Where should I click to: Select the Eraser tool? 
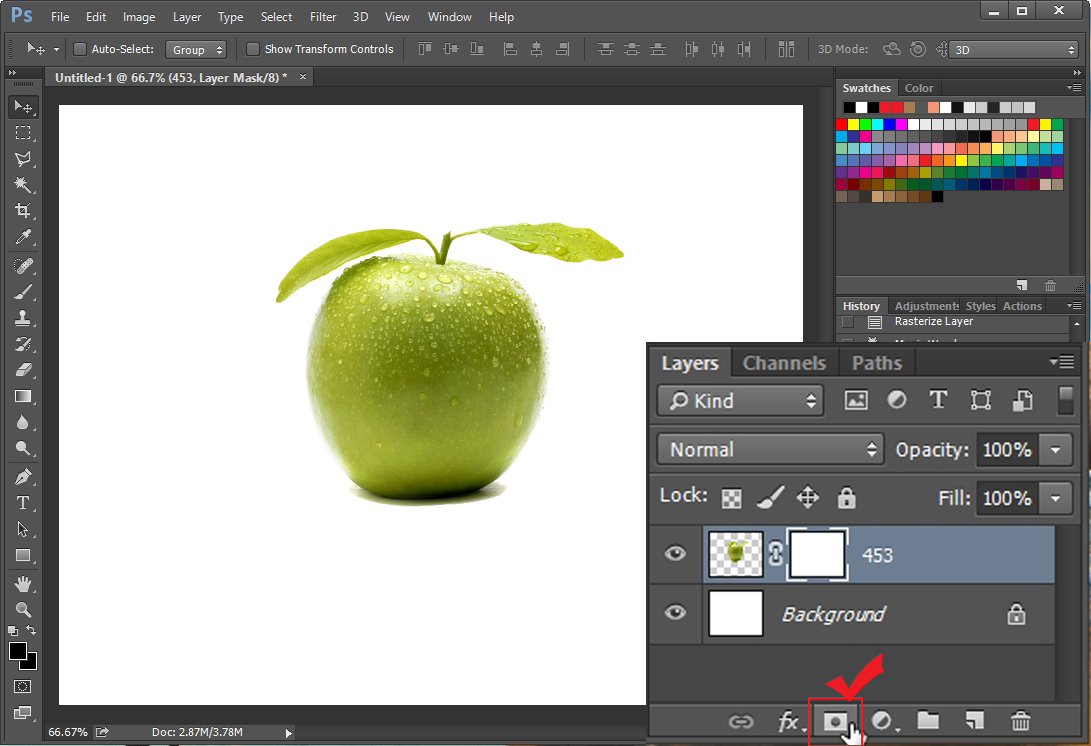pos(23,370)
